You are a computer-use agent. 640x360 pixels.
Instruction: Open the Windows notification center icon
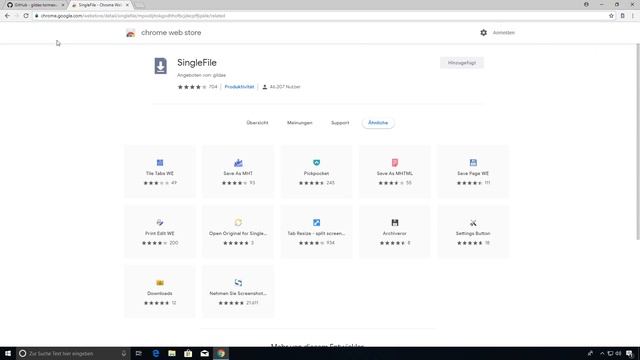(x=629, y=353)
